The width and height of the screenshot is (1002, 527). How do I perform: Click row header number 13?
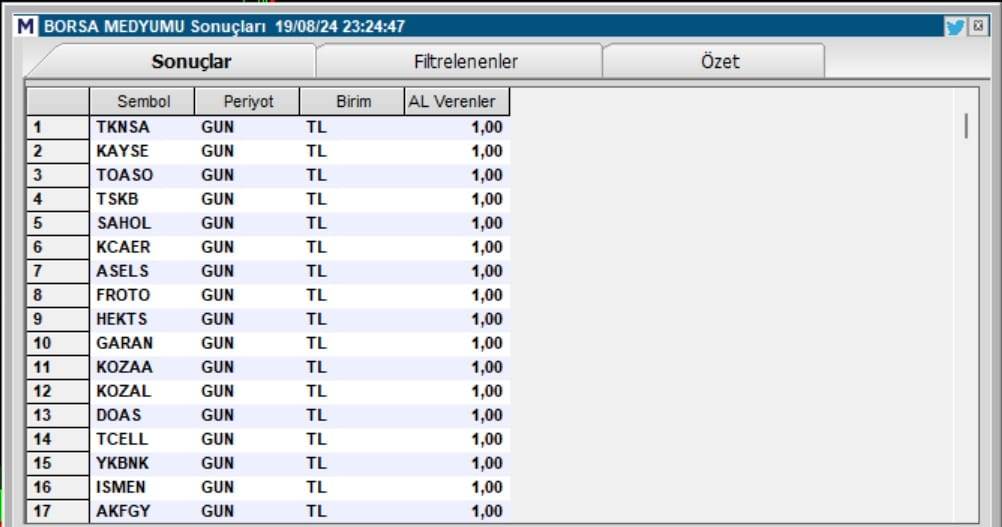[58, 415]
